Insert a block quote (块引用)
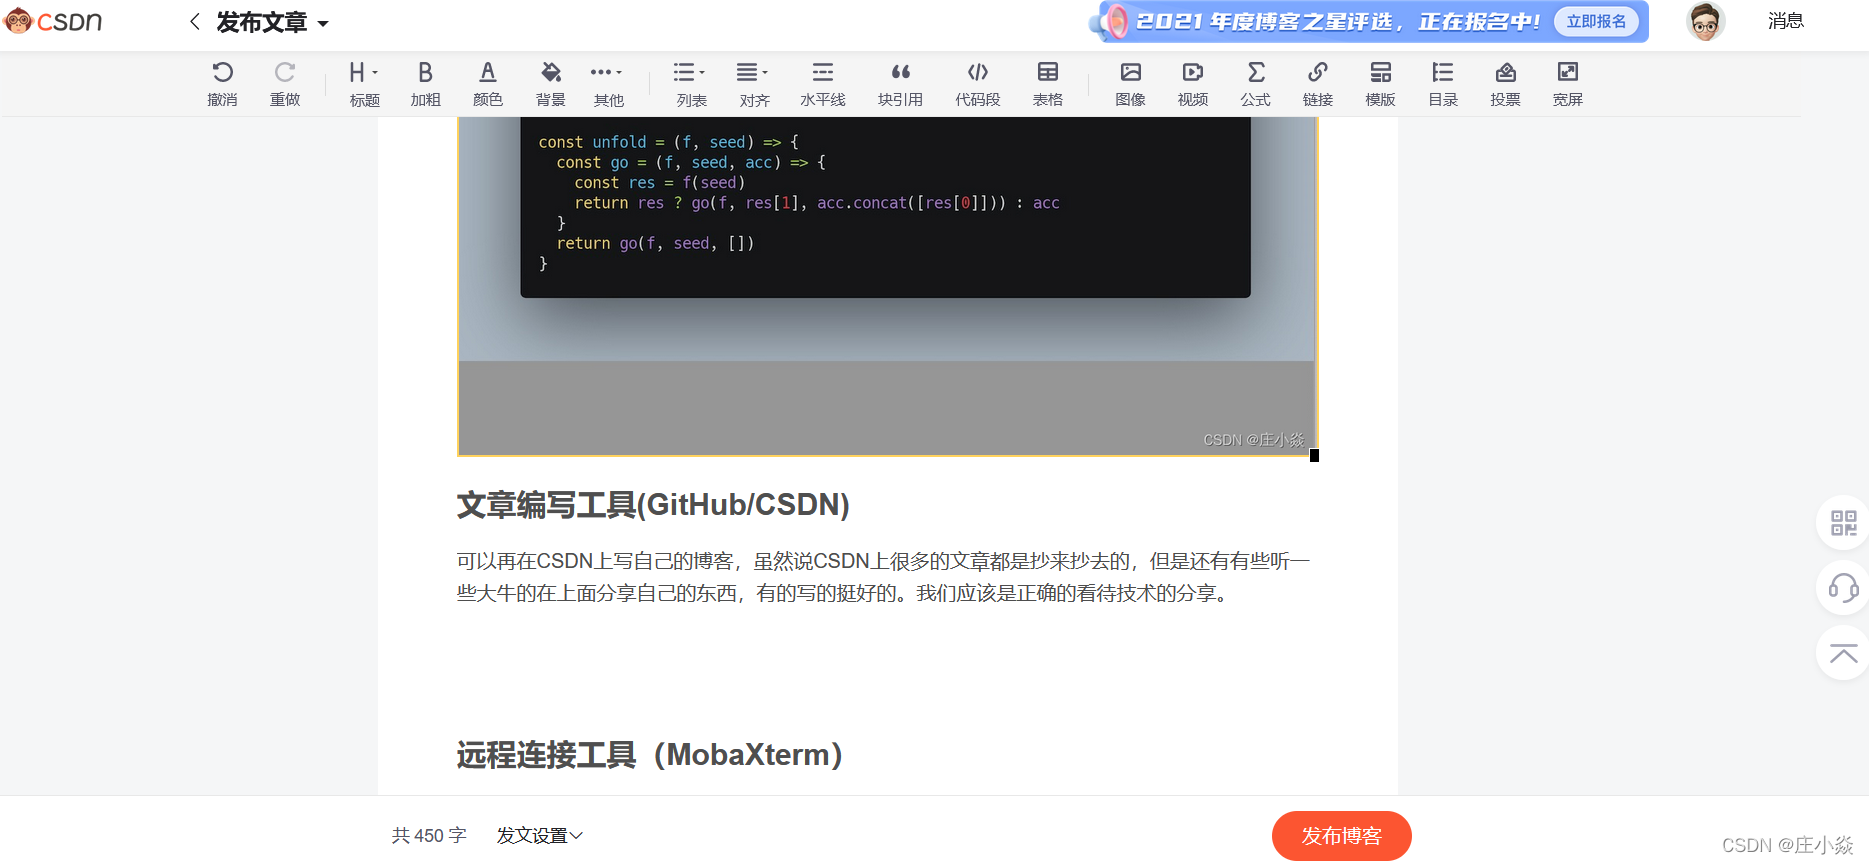Viewport: 1869px width, 864px height. pos(900,83)
